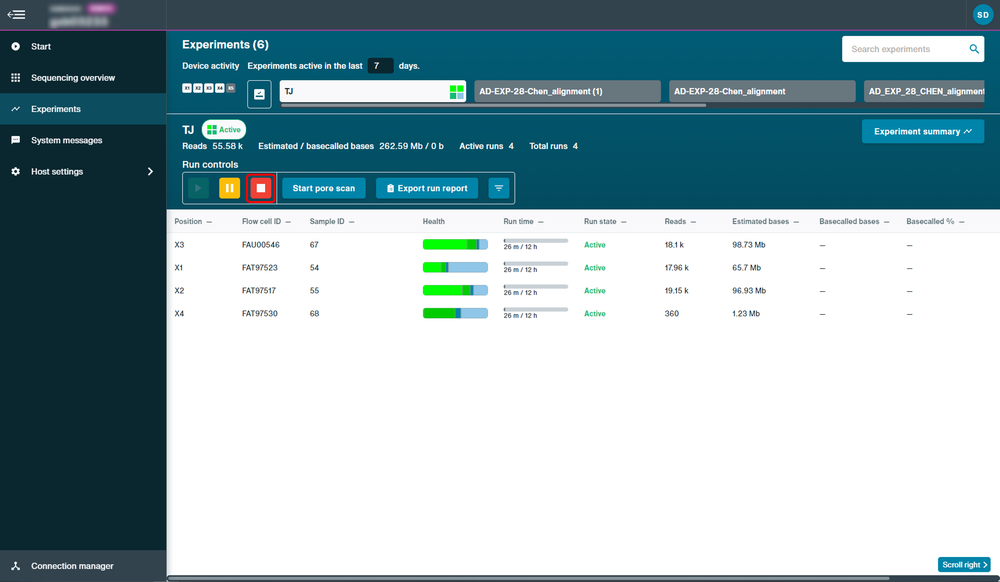
Task: Click the chart icon beside the experiment list
Action: 259,94
